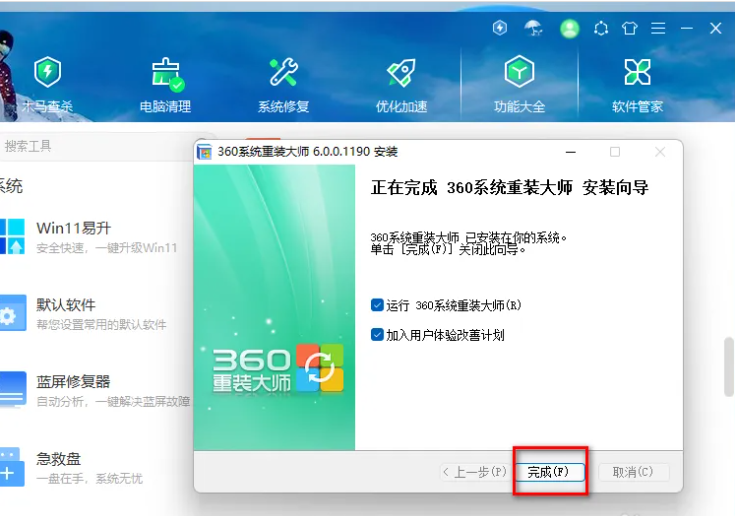Click the 蓝屏修复器 title text

(x=73, y=381)
